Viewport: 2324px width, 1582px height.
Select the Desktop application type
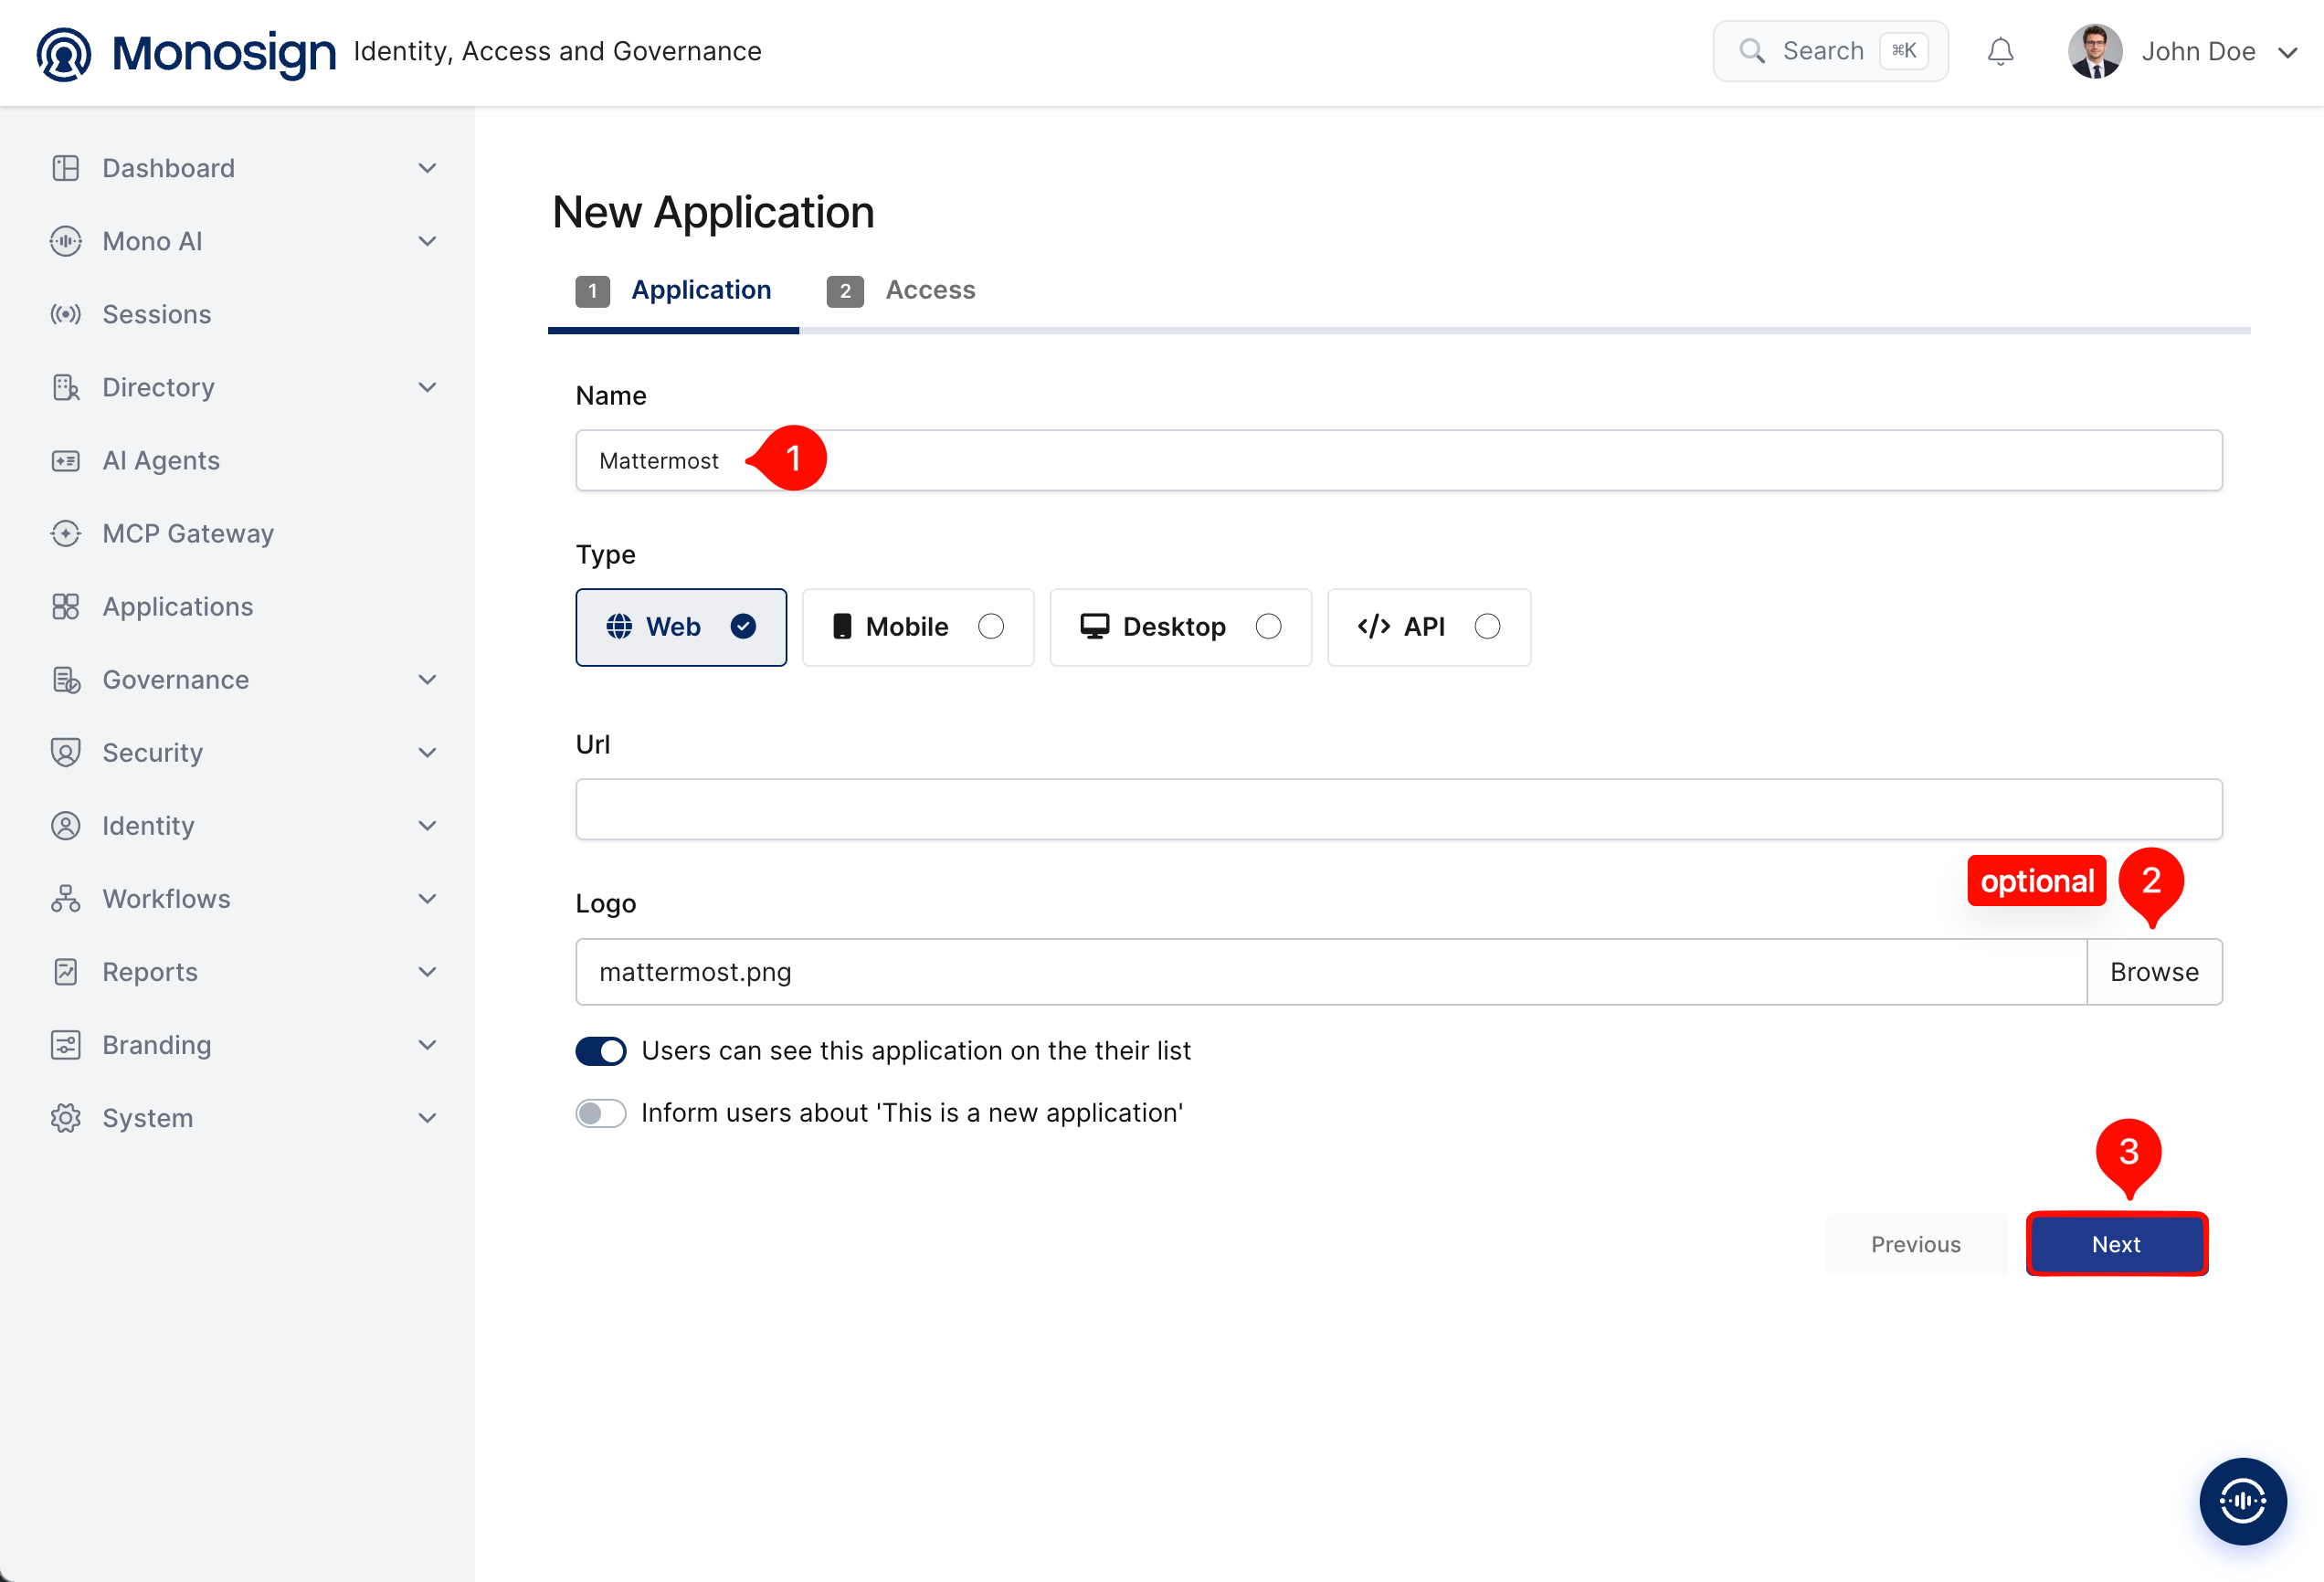1180,627
